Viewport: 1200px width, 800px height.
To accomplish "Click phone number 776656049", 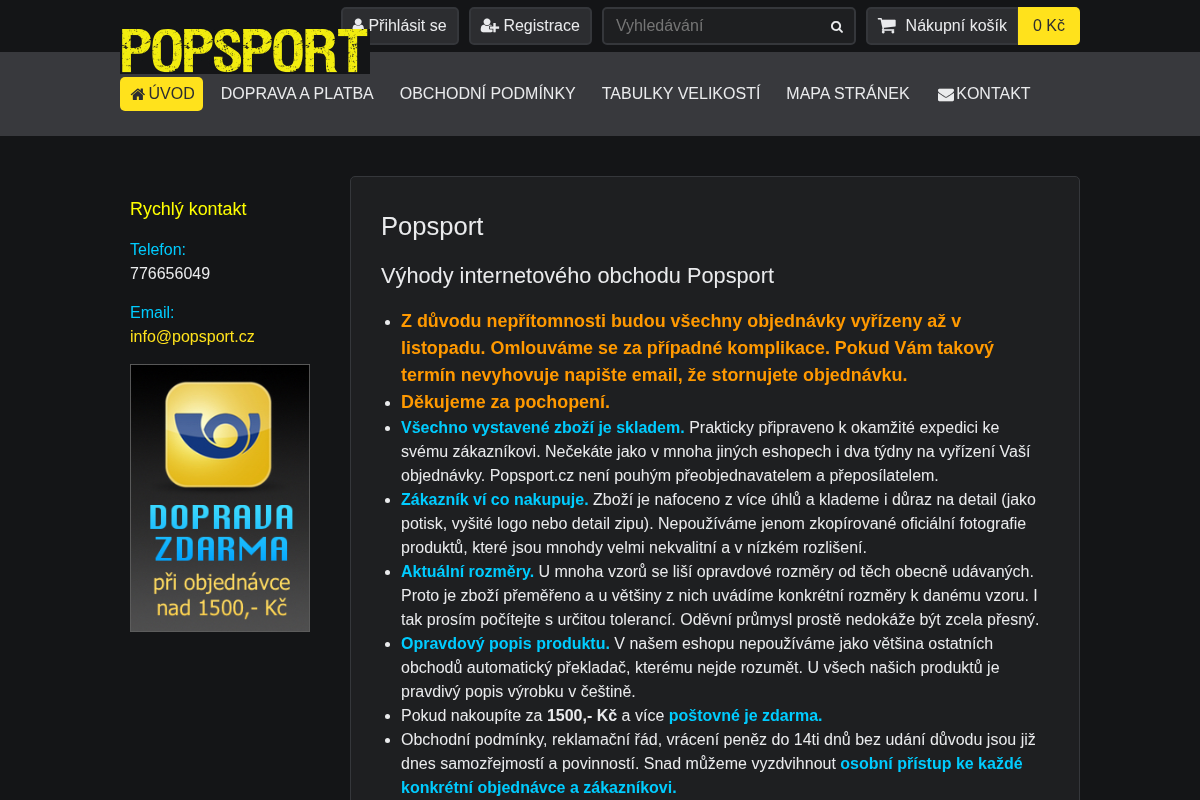I will (x=170, y=274).
